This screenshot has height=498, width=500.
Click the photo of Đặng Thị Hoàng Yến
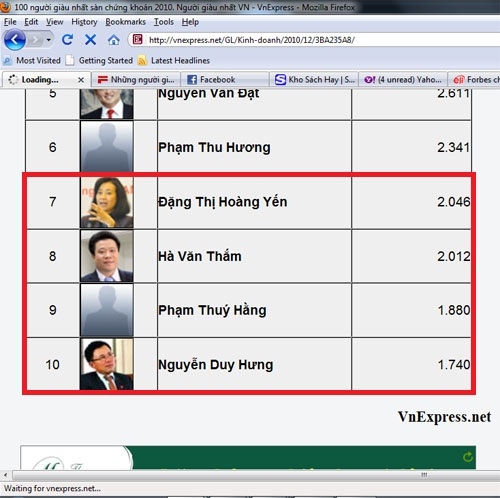pos(107,202)
